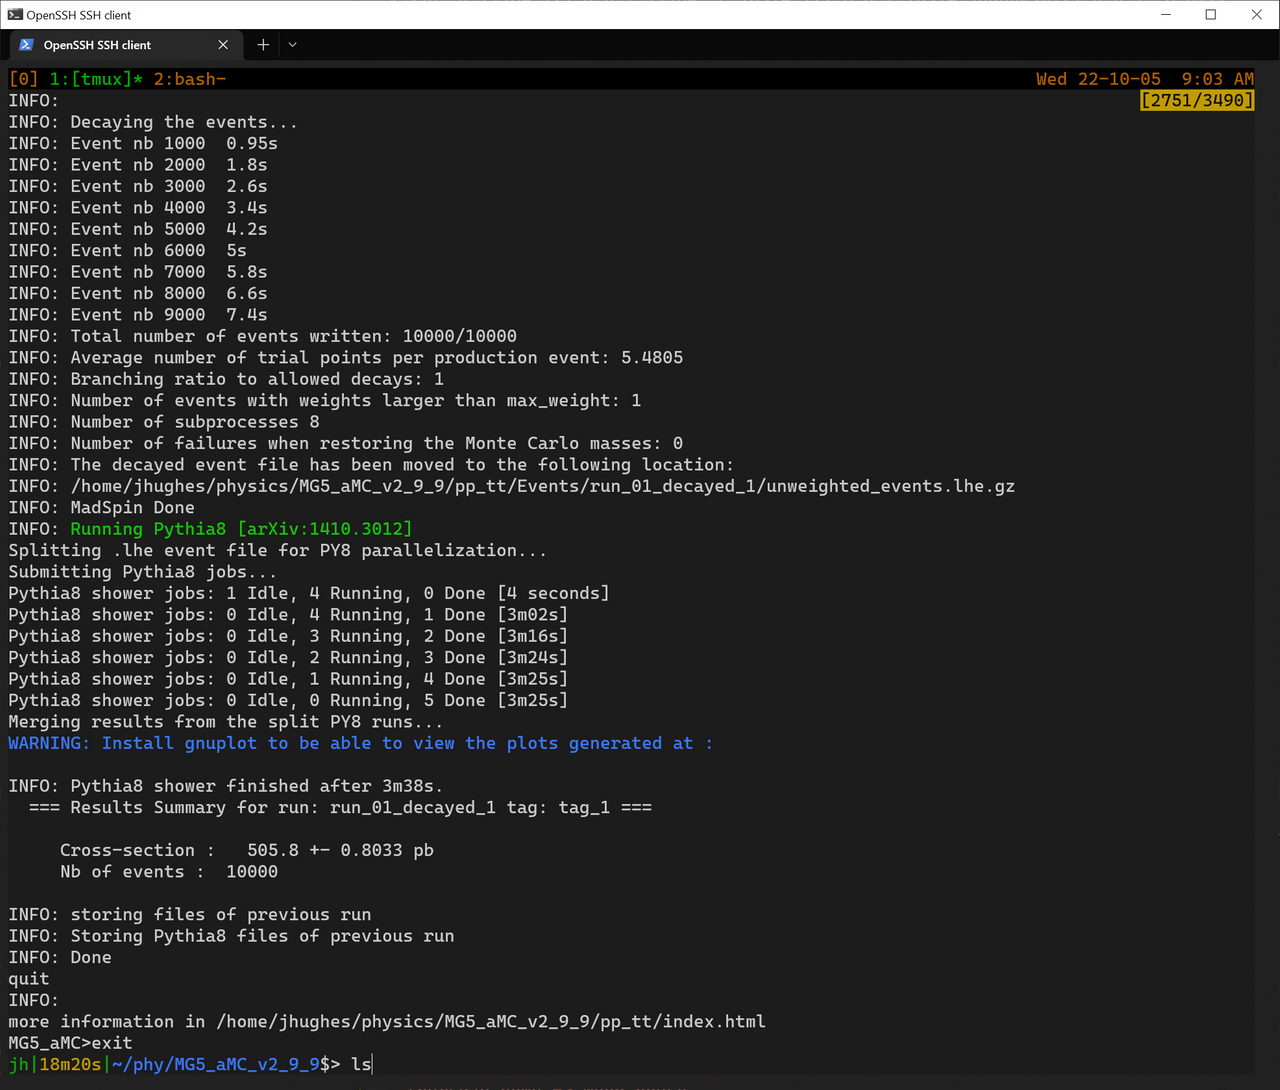The image size is (1280, 1090).
Task: Click the line 'Event nb 2000 1.8s'
Action: tap(138, 165)
